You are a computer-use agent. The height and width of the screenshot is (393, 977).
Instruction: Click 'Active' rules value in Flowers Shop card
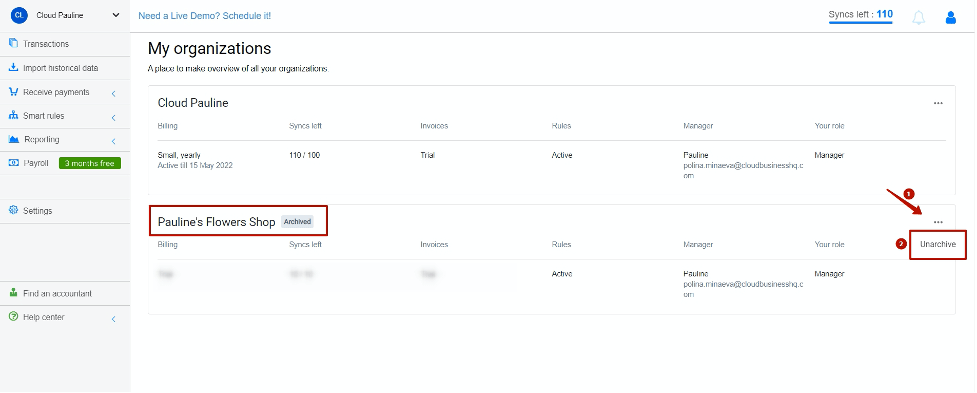[562, 273]
